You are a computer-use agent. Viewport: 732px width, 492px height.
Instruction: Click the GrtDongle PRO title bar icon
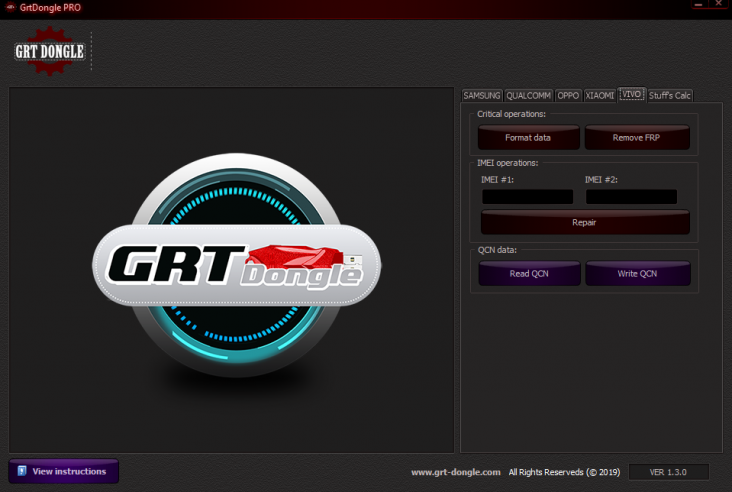(10, 7)
